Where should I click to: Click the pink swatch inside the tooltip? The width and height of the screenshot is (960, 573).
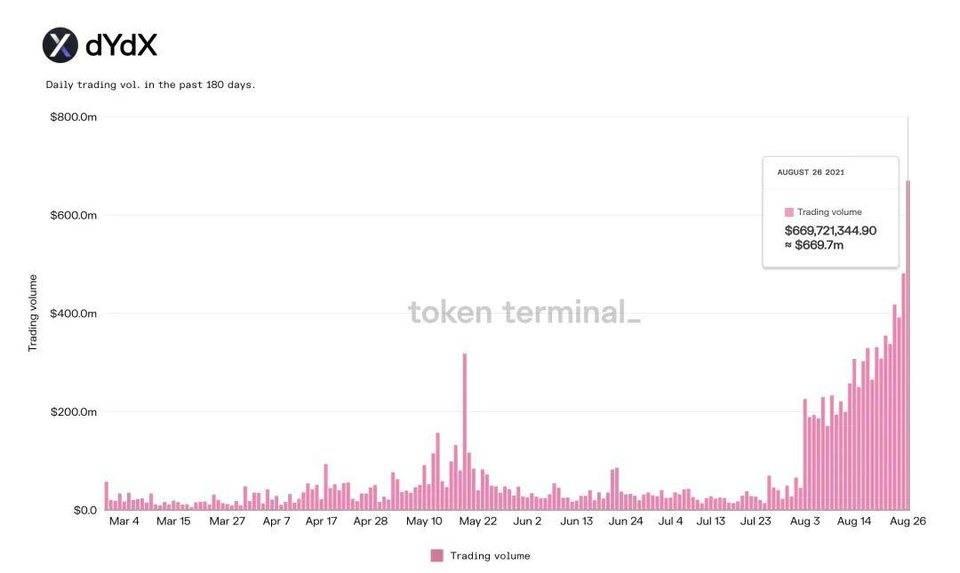(x=789, y=212)
